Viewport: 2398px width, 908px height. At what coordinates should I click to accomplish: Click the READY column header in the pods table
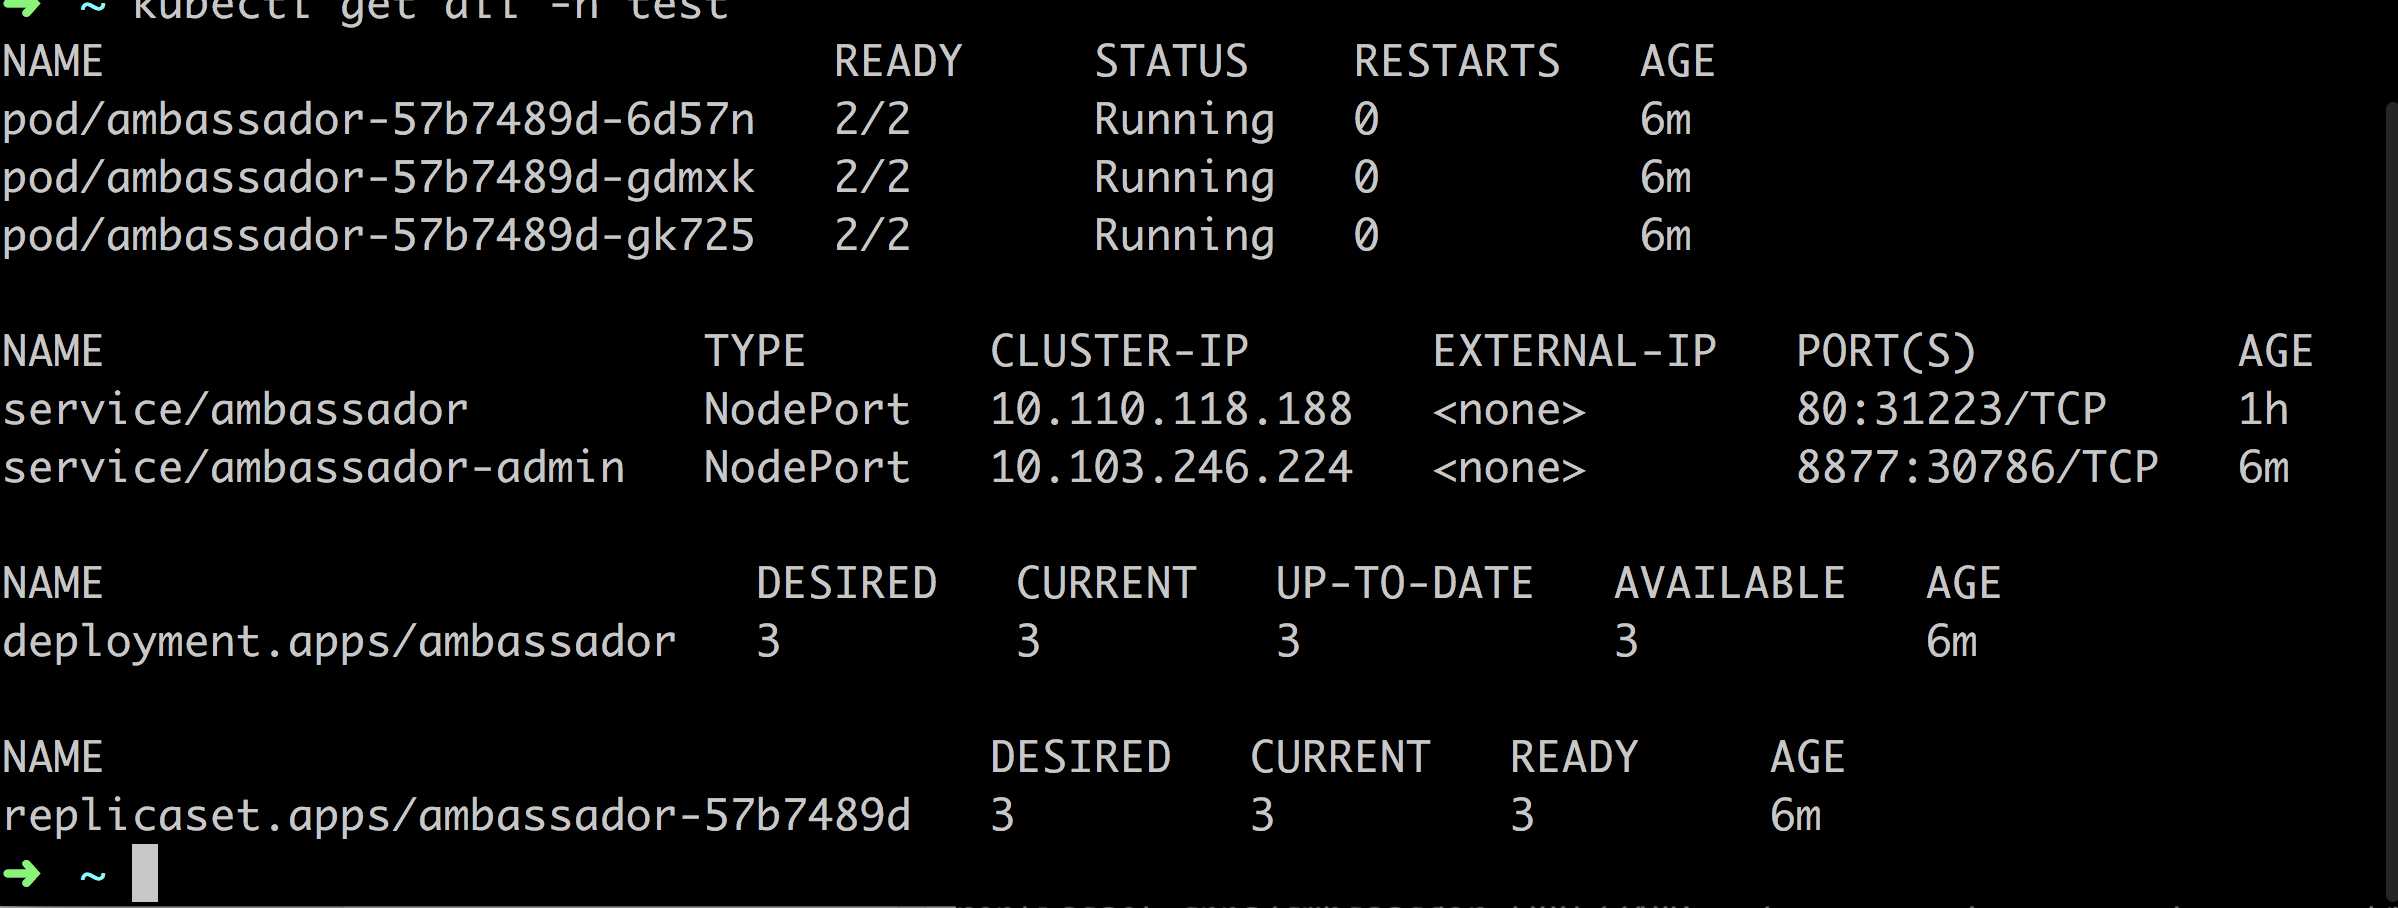pyautogui.click(x=898, y=62)
